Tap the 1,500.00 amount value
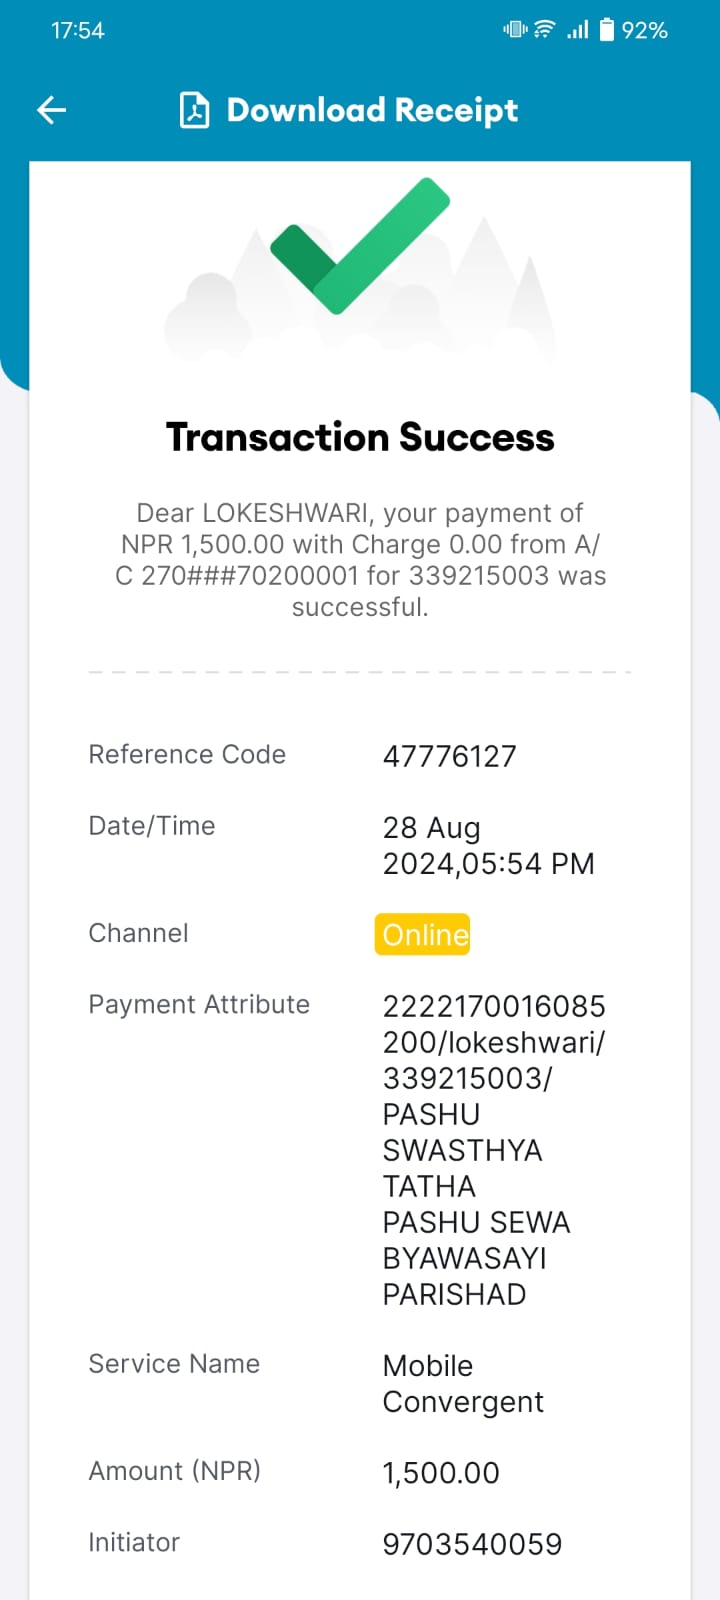This screenshot has height=1600, width=720. pos(441,1473)
